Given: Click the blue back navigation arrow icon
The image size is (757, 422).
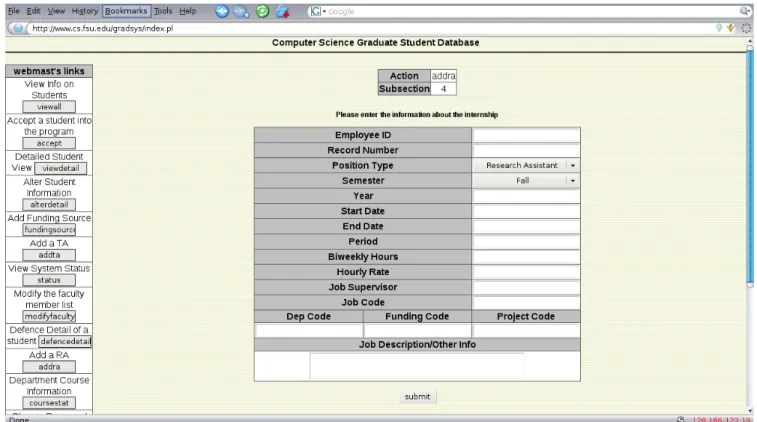Looking at the screenshot, I should tap(222, 11).
